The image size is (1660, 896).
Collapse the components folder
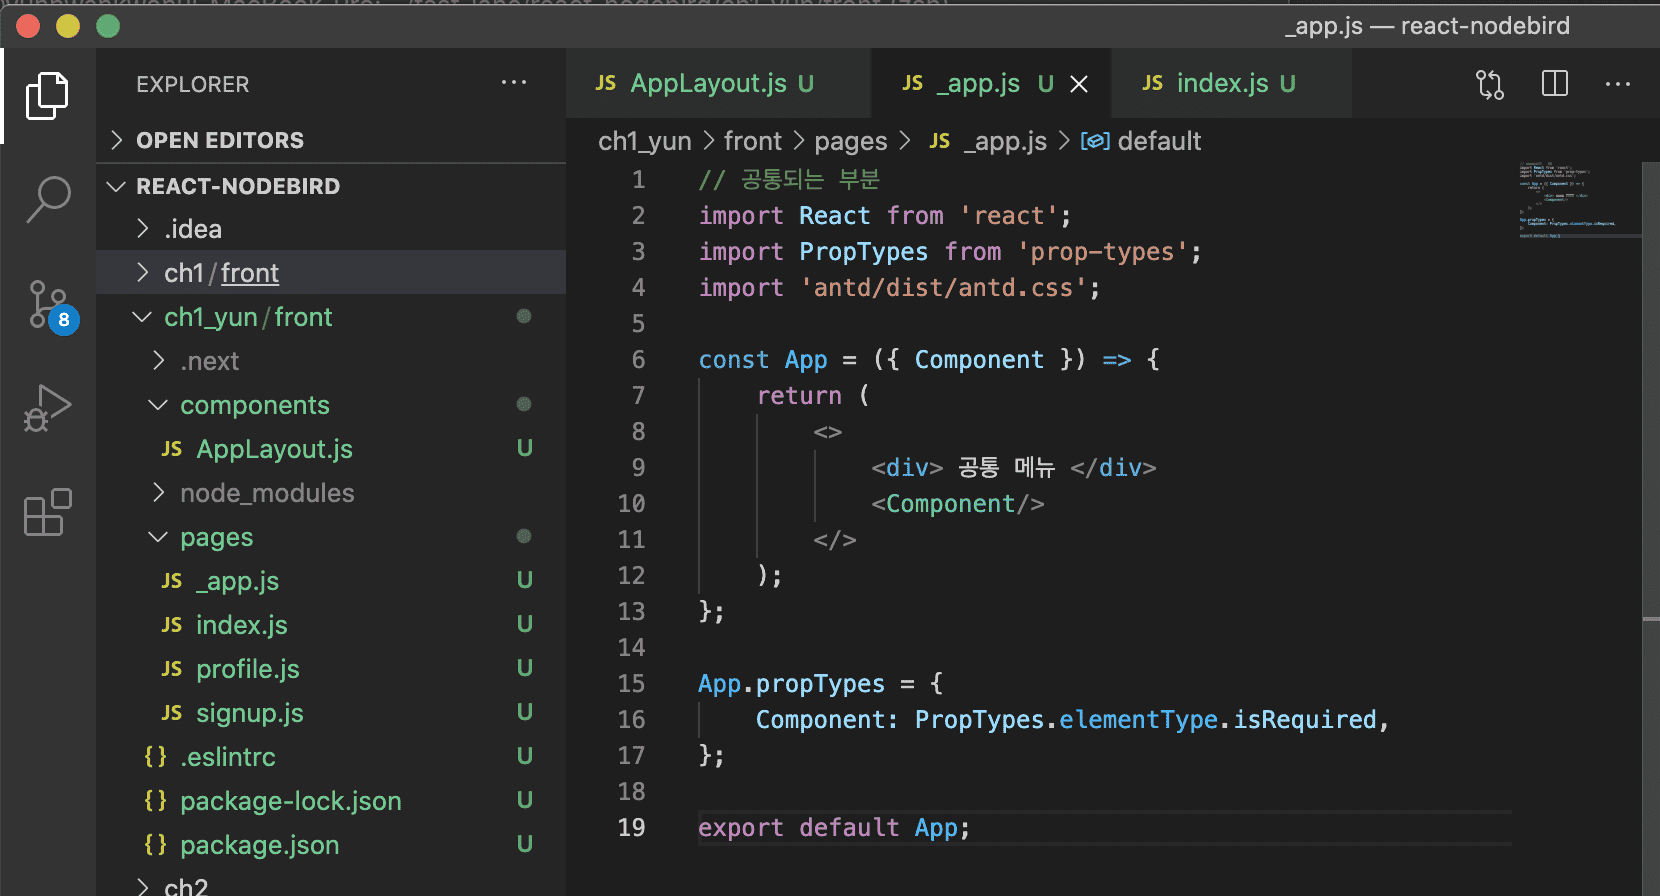[254, 405]
